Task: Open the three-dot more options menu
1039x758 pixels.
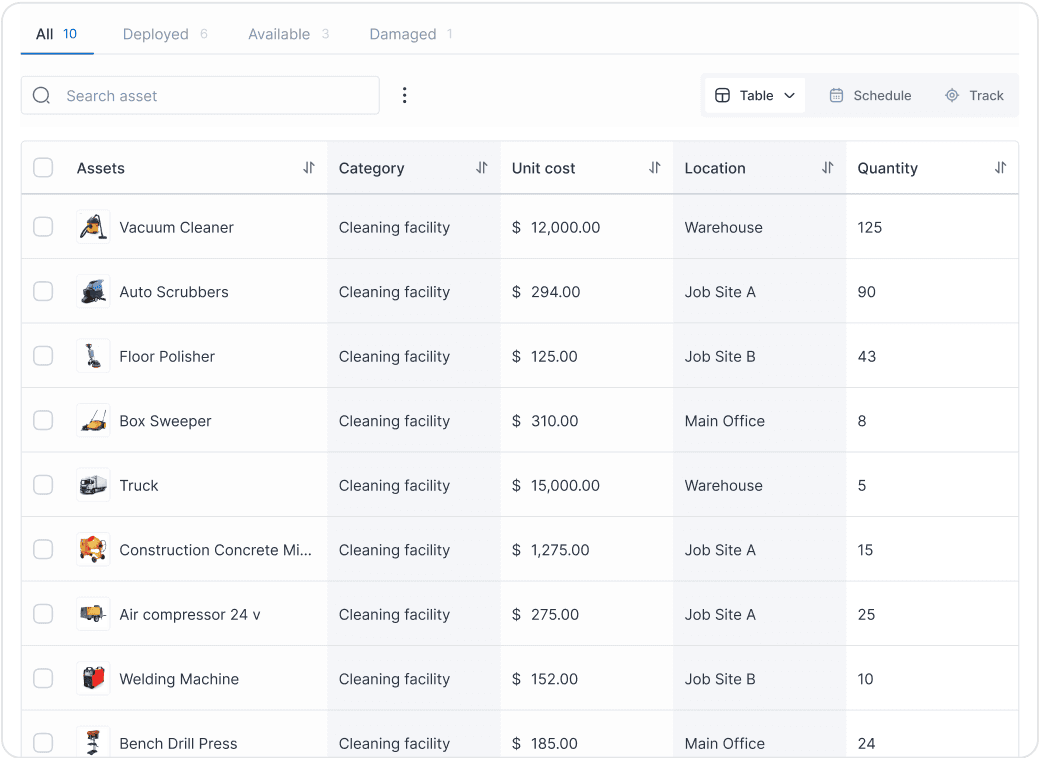Action: (x=404, y=95)
